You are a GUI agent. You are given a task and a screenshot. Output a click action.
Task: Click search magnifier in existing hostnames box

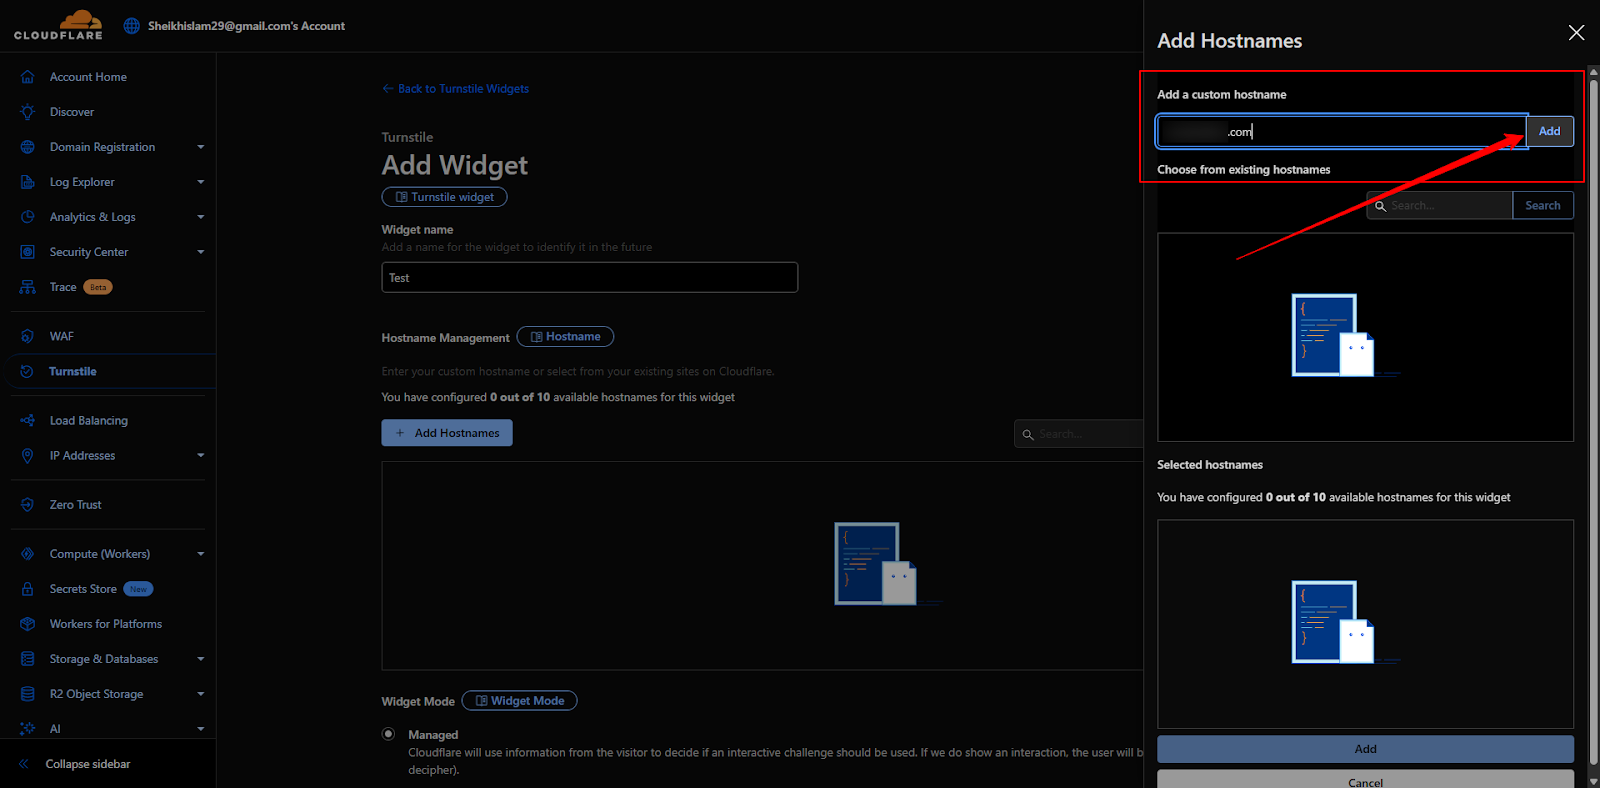click(1380, 206)
